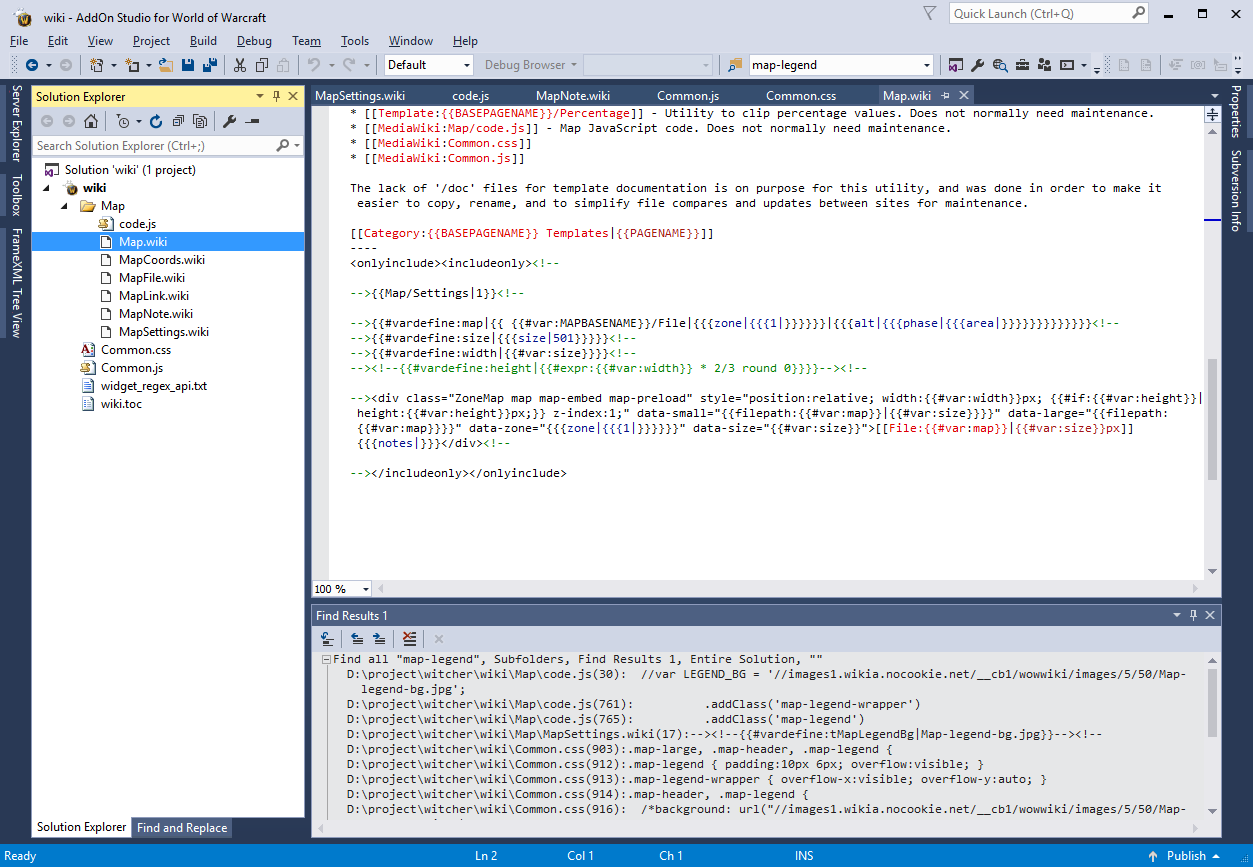Go to Solution Explorer Home view
Viewport: 1253px width, 867px height.
coord(91,121)
